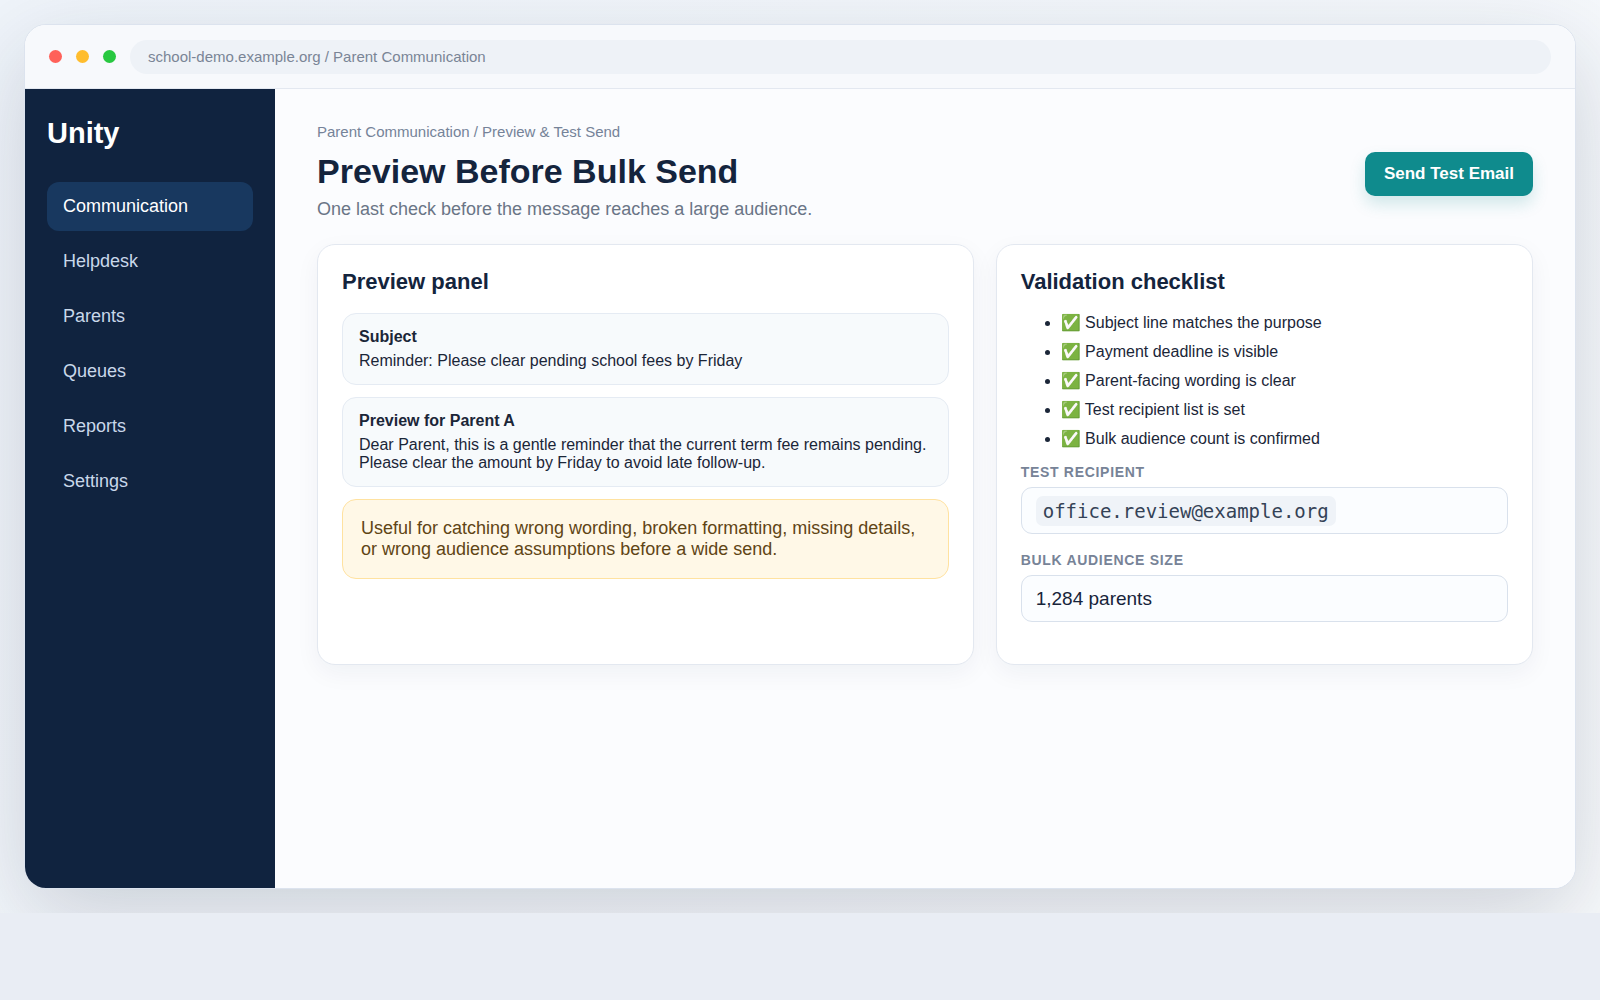Click the text Subject line matches the purpose

click(x=1203, y=323)
